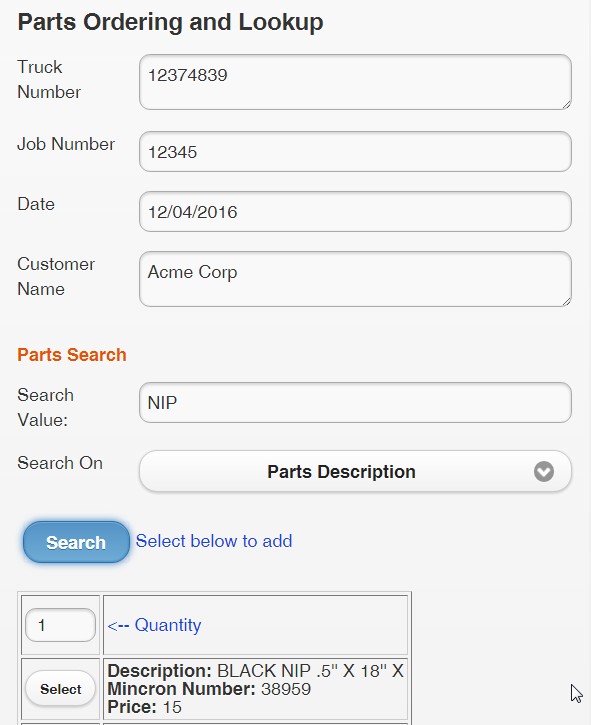Click the Search Value field containing NIP
This screenshot has width=591, height=725.
[x=355, y=403]
